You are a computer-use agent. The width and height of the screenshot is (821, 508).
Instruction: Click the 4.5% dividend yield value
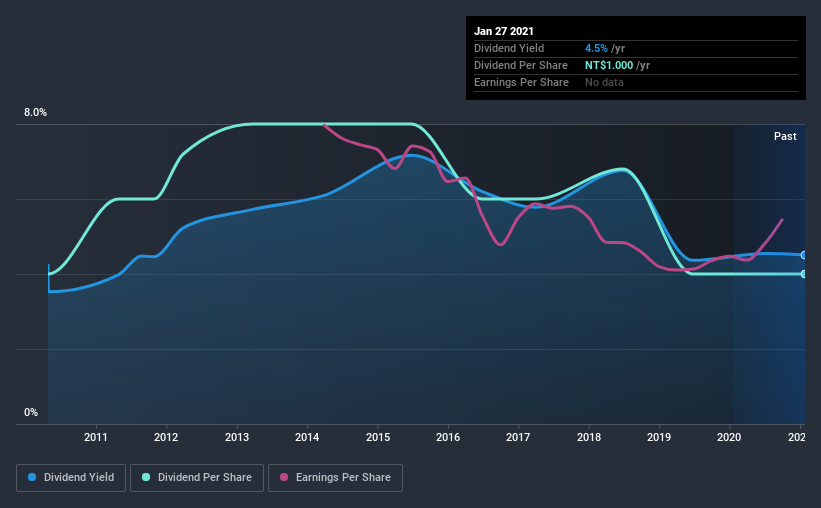(x=596, y=48)
